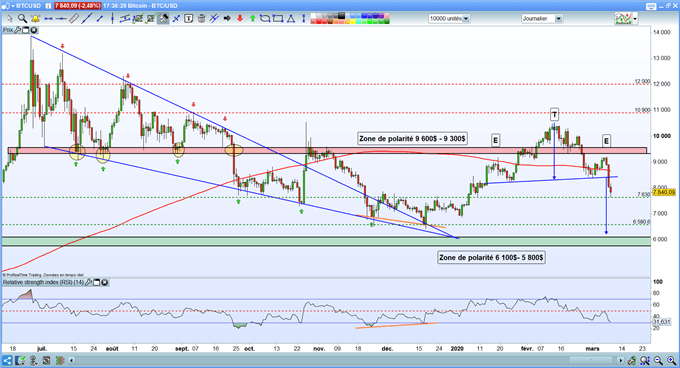Select the ruler measurement tool

pyautogui.click(x=74, y=19)
